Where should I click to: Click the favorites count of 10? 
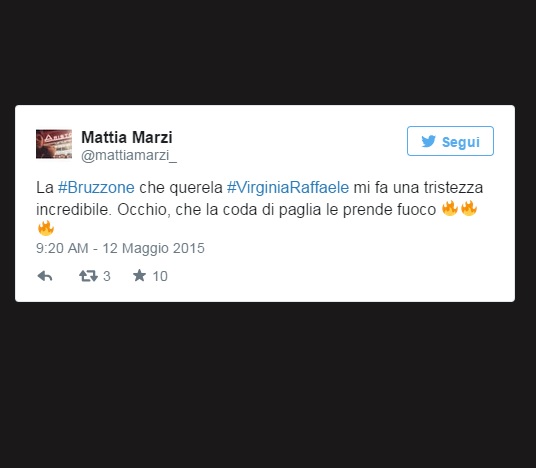coord(160,276)
